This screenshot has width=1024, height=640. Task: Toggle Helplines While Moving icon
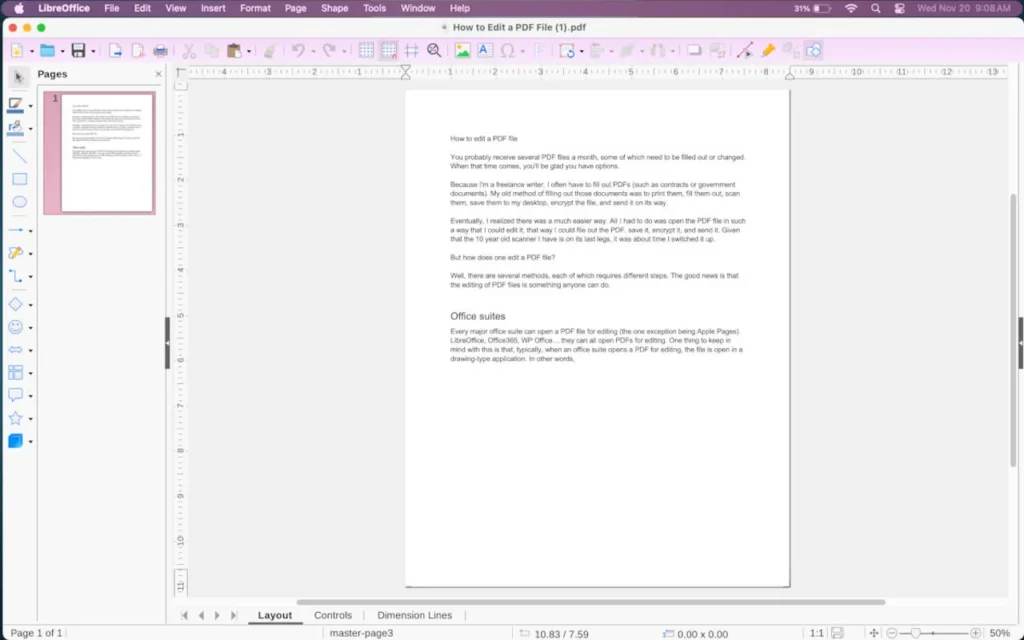411,51
